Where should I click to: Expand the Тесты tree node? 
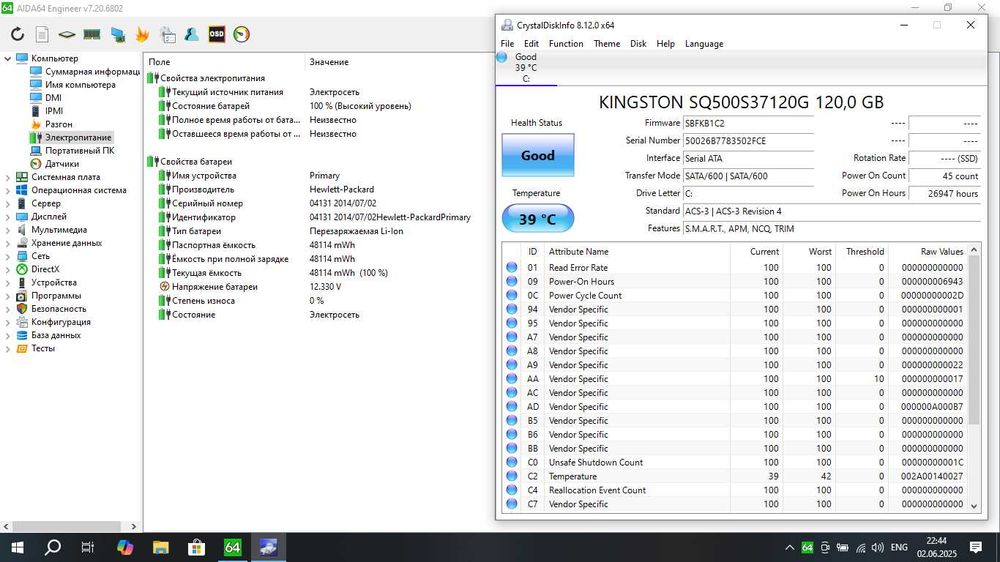tap(8, 348)
